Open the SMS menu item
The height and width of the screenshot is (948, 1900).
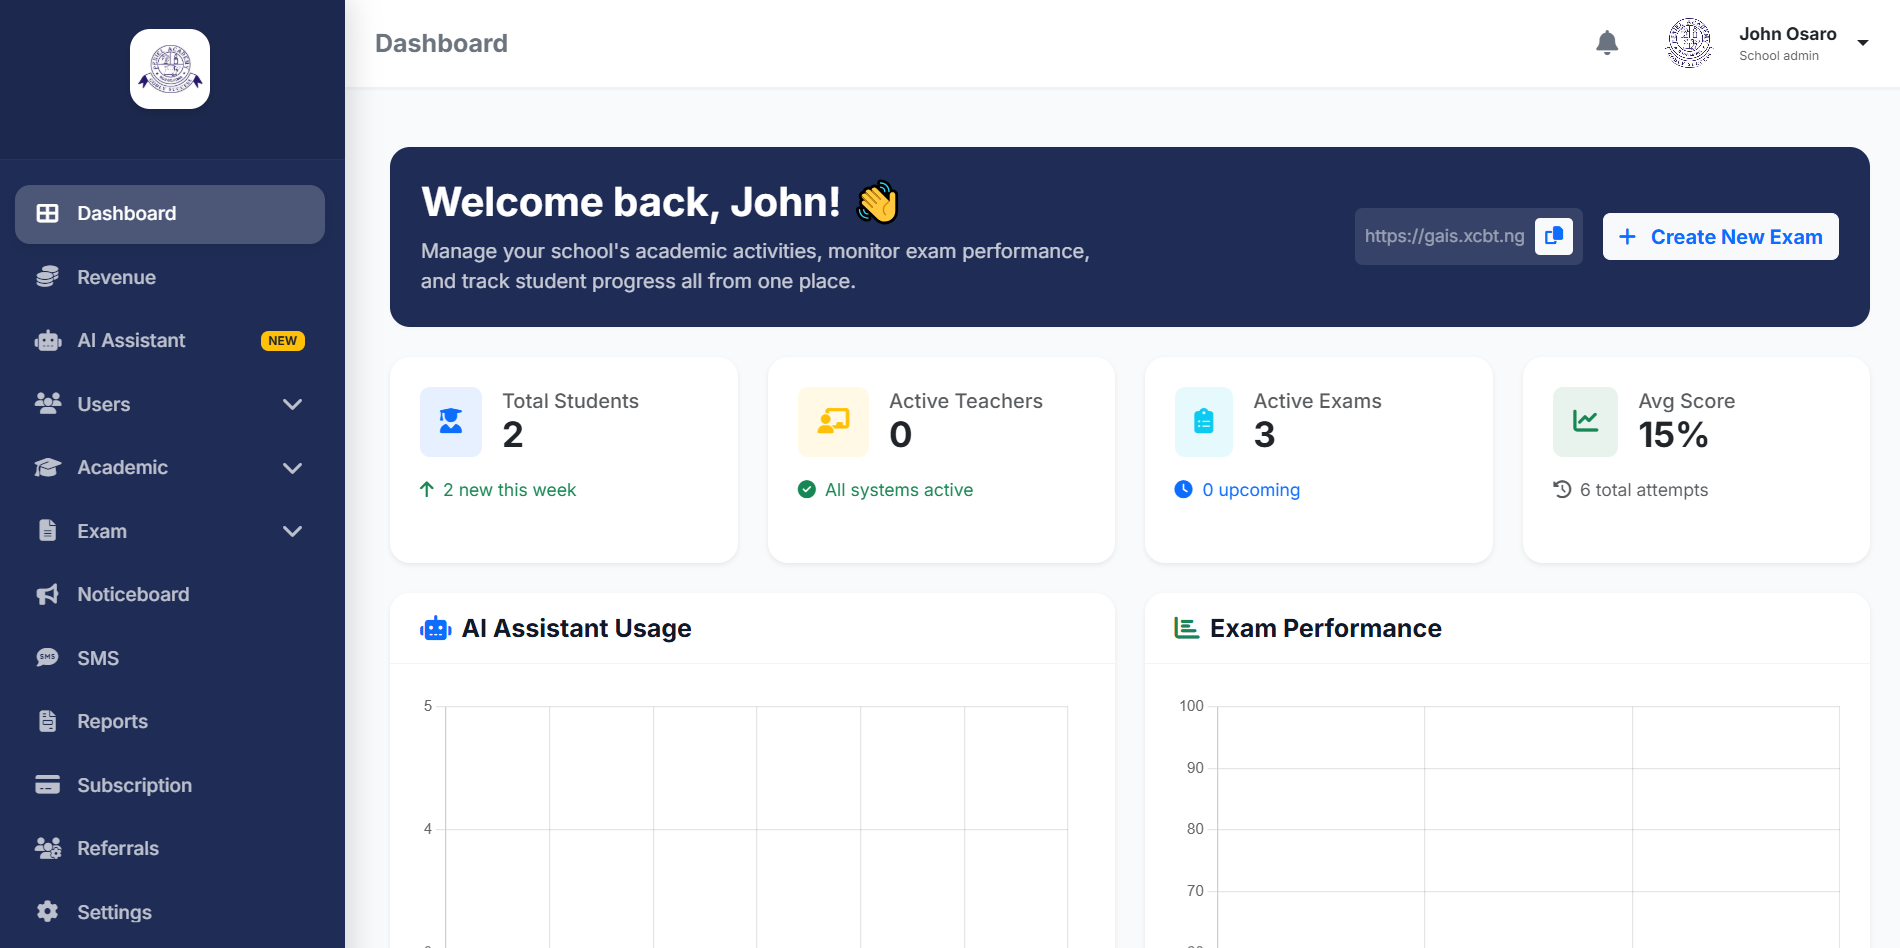170,658
